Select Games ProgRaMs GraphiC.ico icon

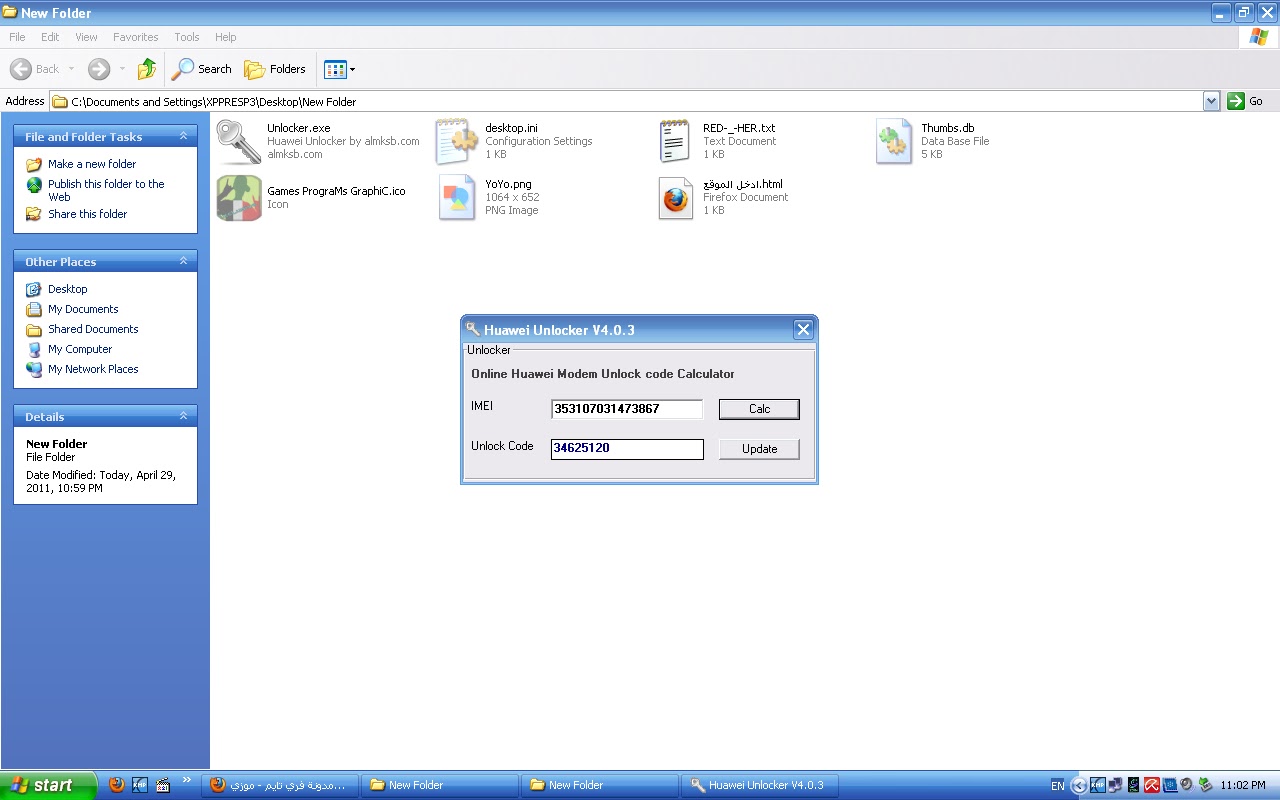click(x=238, y=198)
